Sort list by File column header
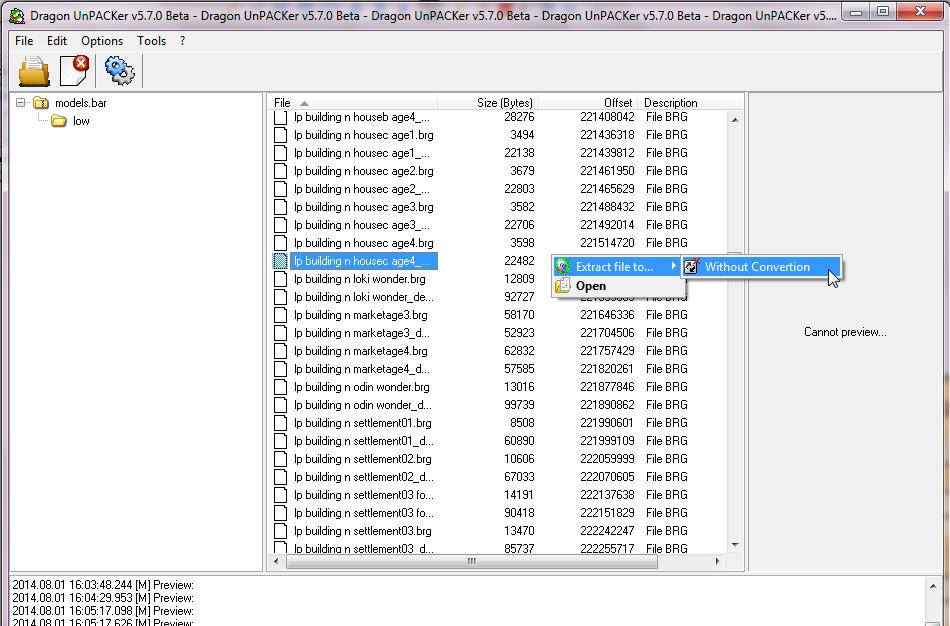Viewport: 950px width, 626px height. coord(354,102)
